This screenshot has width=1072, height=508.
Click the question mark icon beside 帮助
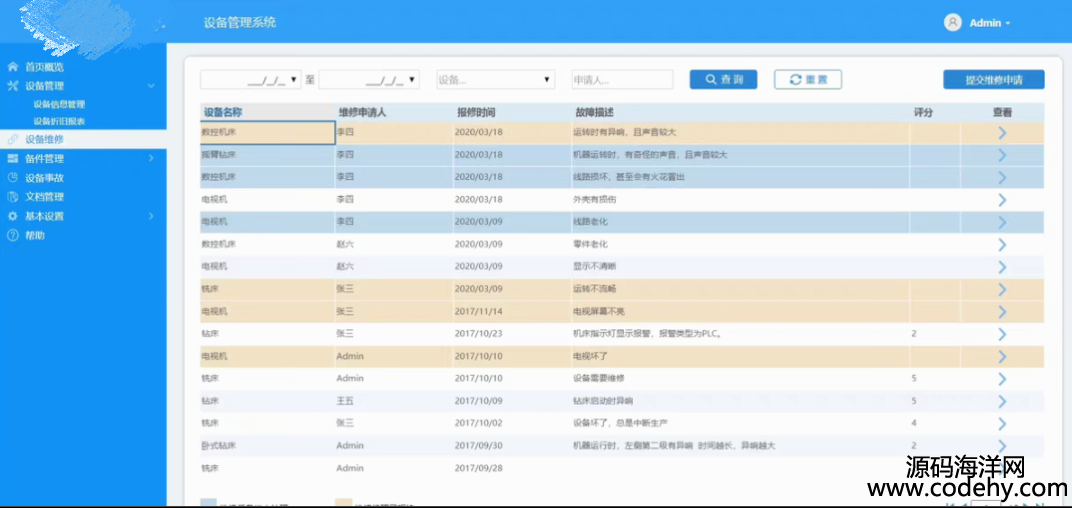coord(12,235)
